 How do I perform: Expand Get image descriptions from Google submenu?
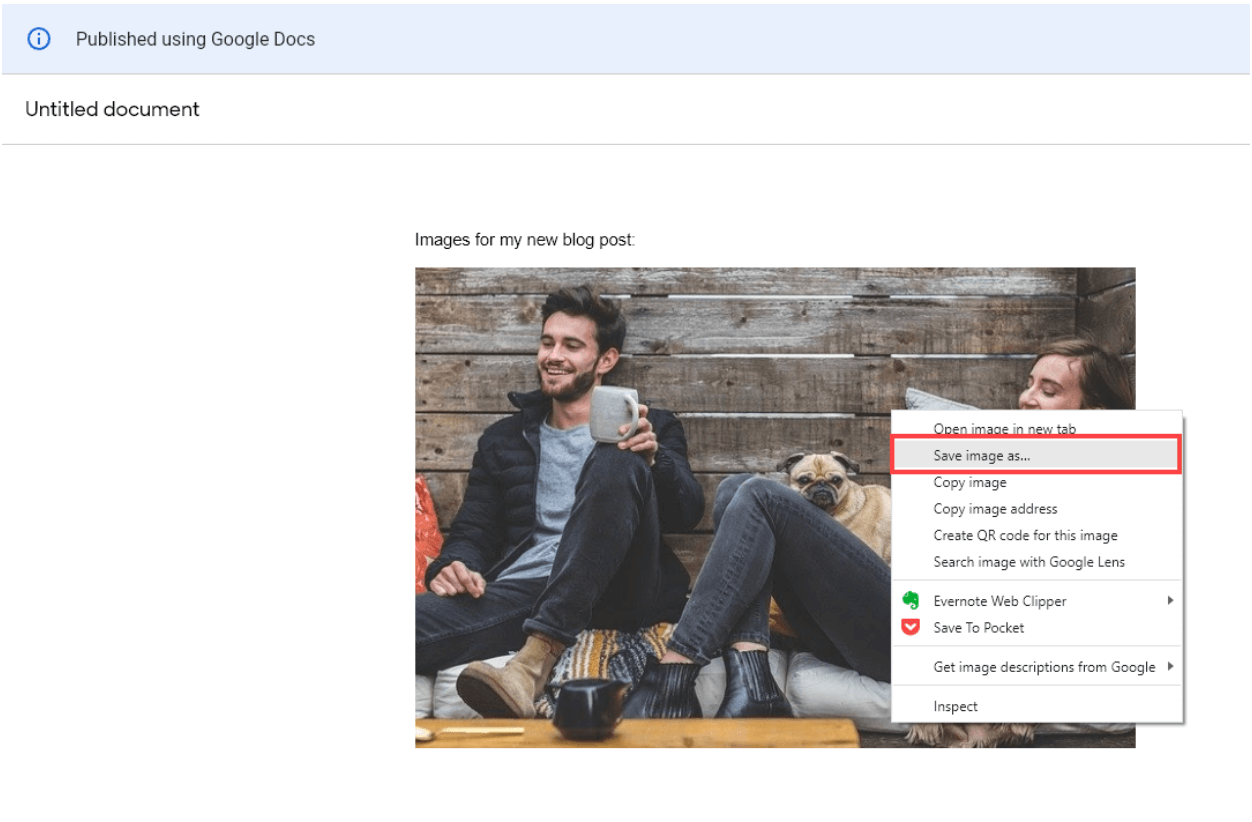[x=1171, y=666]
